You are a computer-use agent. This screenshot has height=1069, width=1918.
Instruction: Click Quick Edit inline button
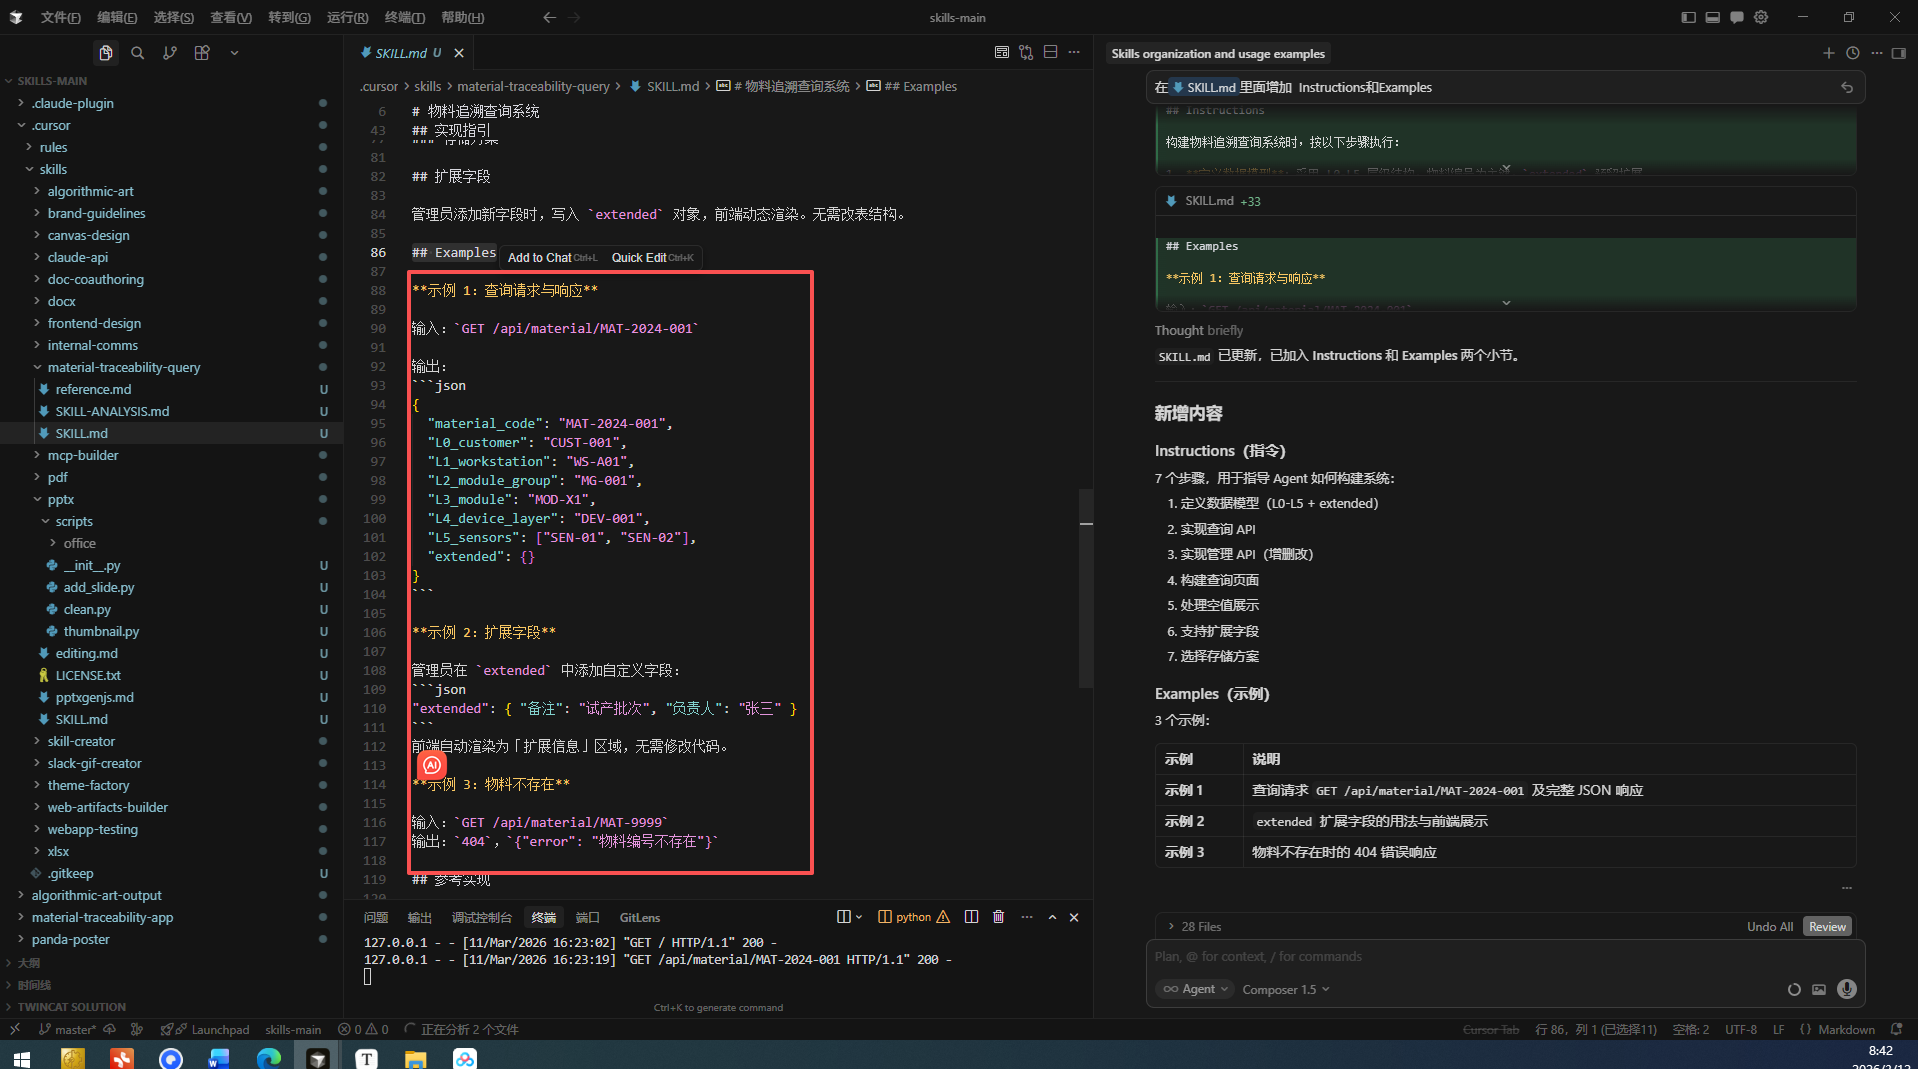pyautogui.click(x=651, y=258)
